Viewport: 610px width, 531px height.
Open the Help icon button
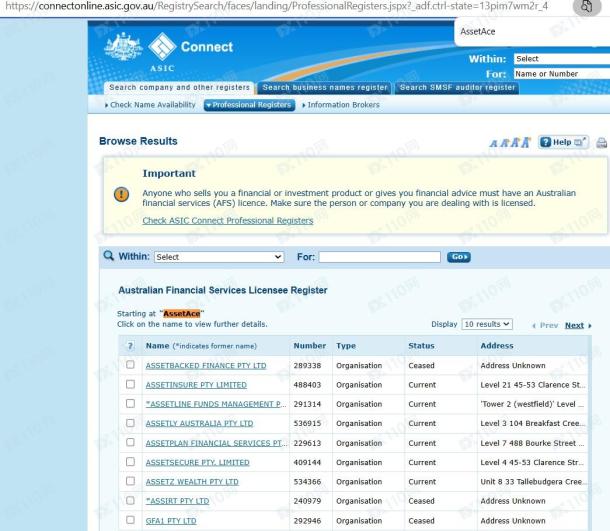563,142
